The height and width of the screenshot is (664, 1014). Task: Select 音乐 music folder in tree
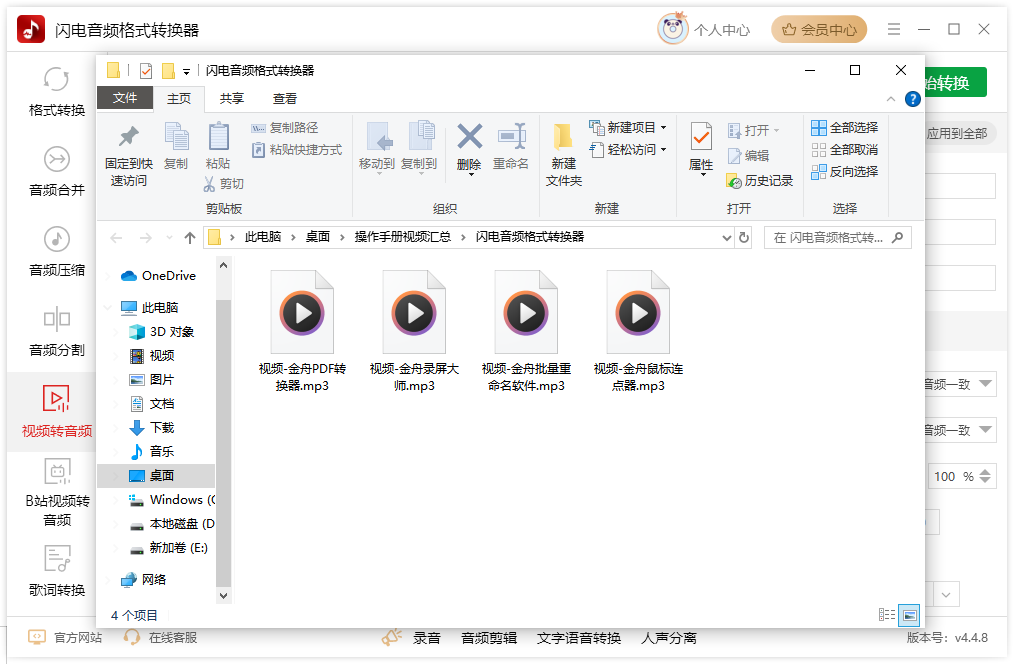coord(153,451)
